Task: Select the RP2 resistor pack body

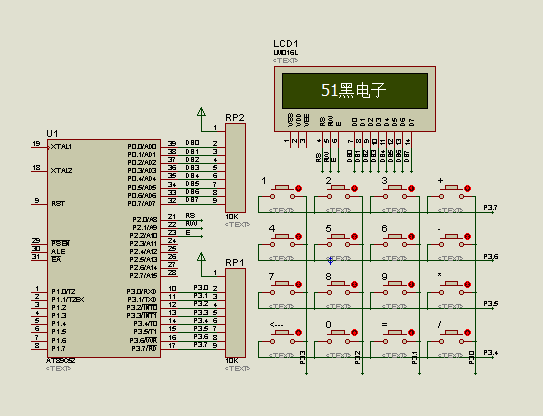Action: point(235,168)
